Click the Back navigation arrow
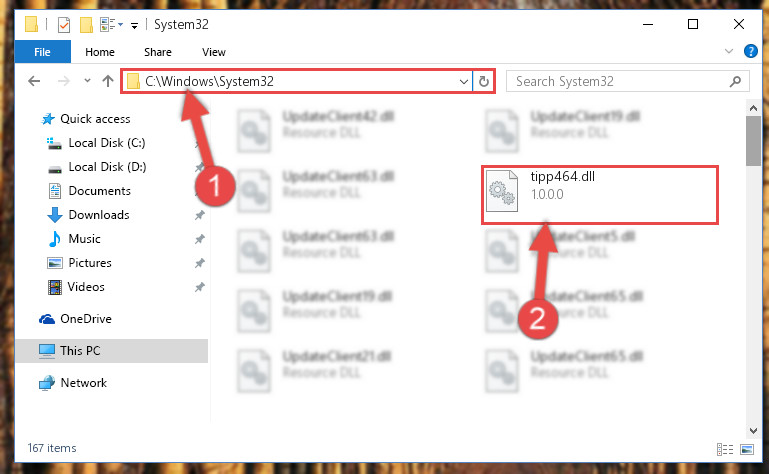This screenshot has height=474, width=769. 34,81
